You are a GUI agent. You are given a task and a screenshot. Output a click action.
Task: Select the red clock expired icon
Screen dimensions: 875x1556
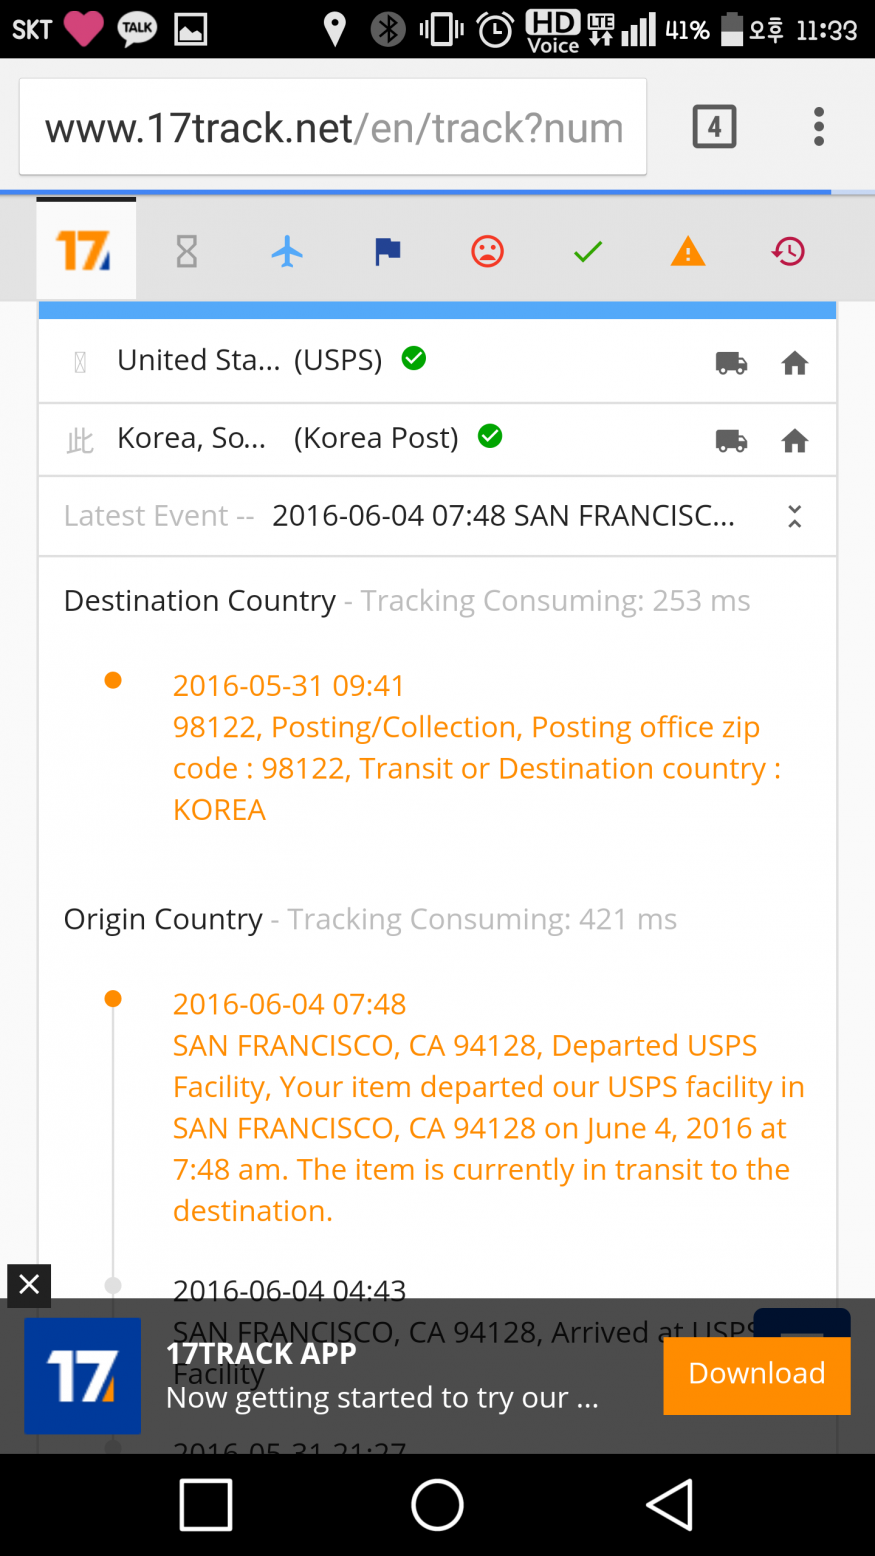[x=788, y=251]
